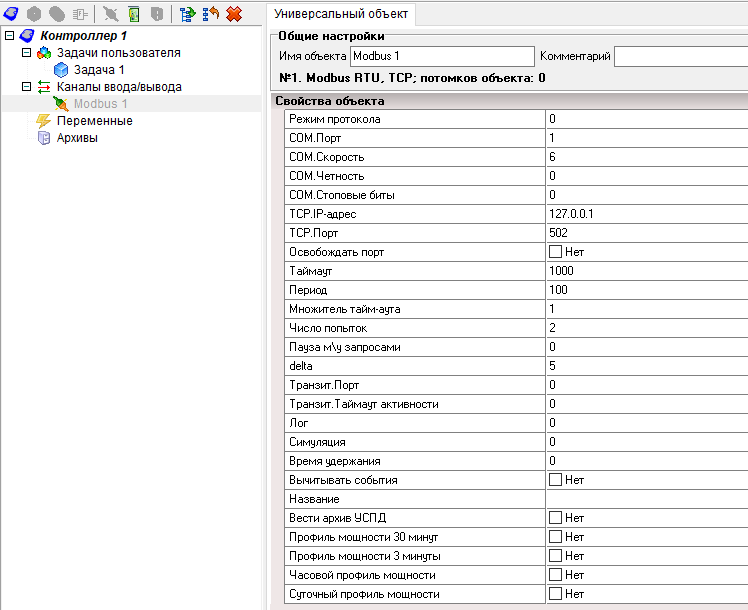Select the COM.Скорость value 6
Screen dimensions: 748x610
click(647, 157)
